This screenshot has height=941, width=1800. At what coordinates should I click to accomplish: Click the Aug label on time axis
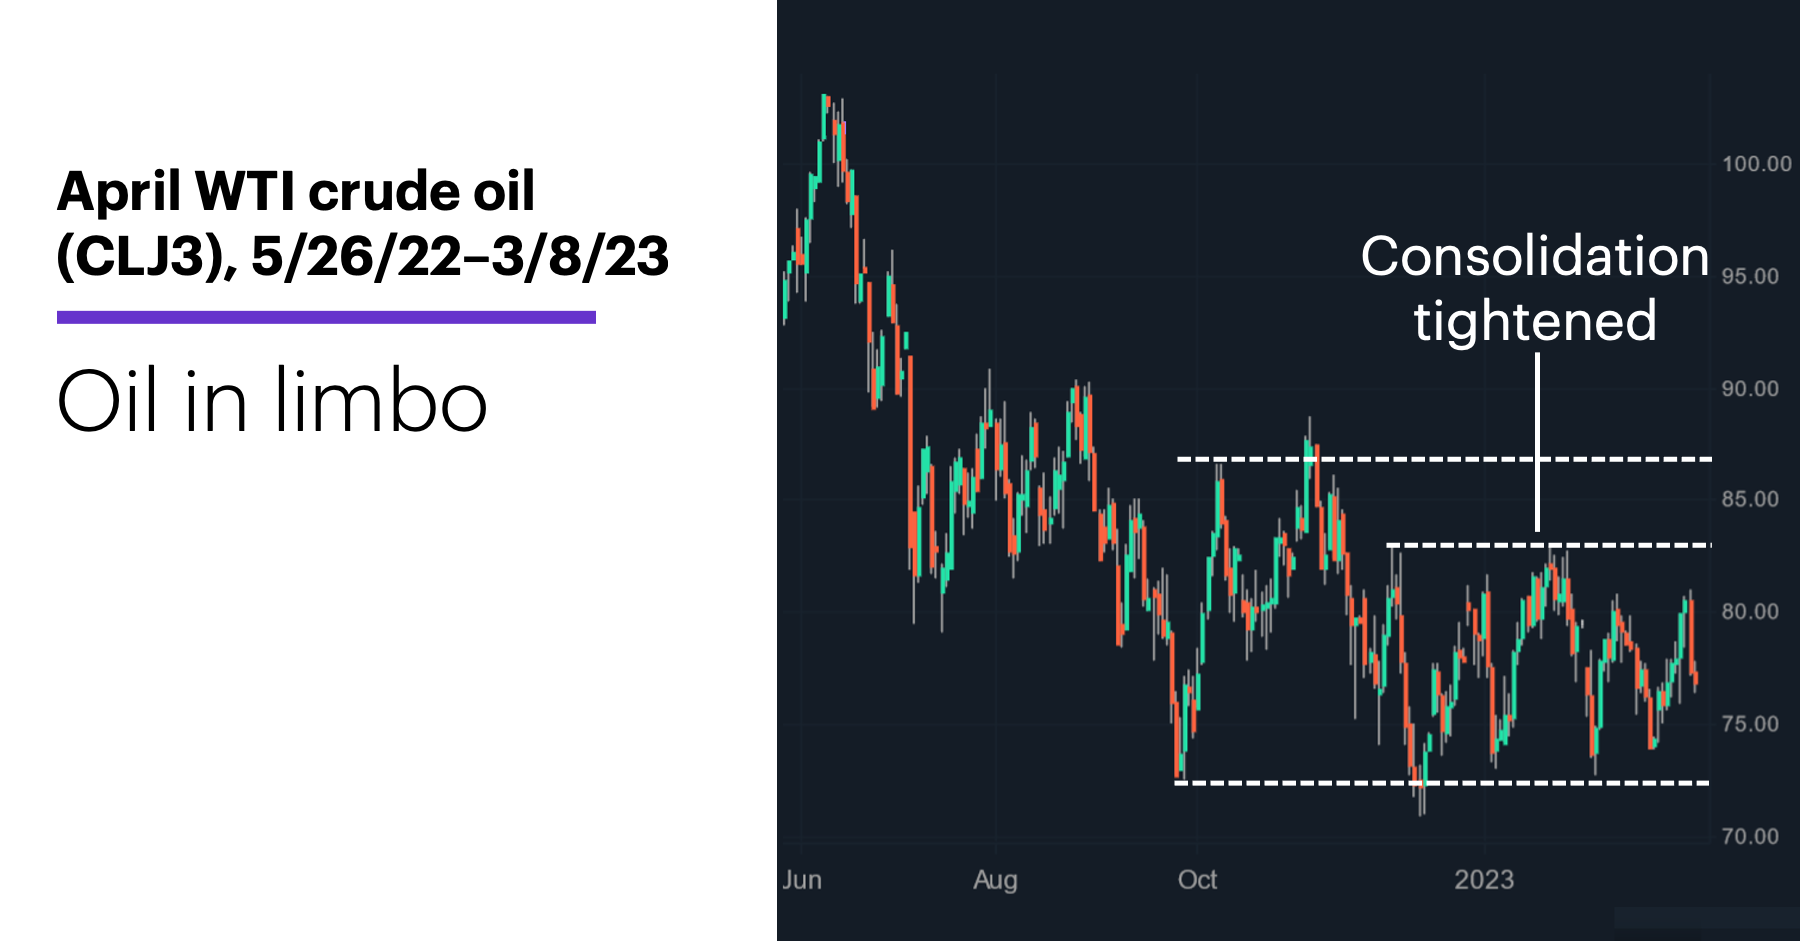(x=995, y=881)
